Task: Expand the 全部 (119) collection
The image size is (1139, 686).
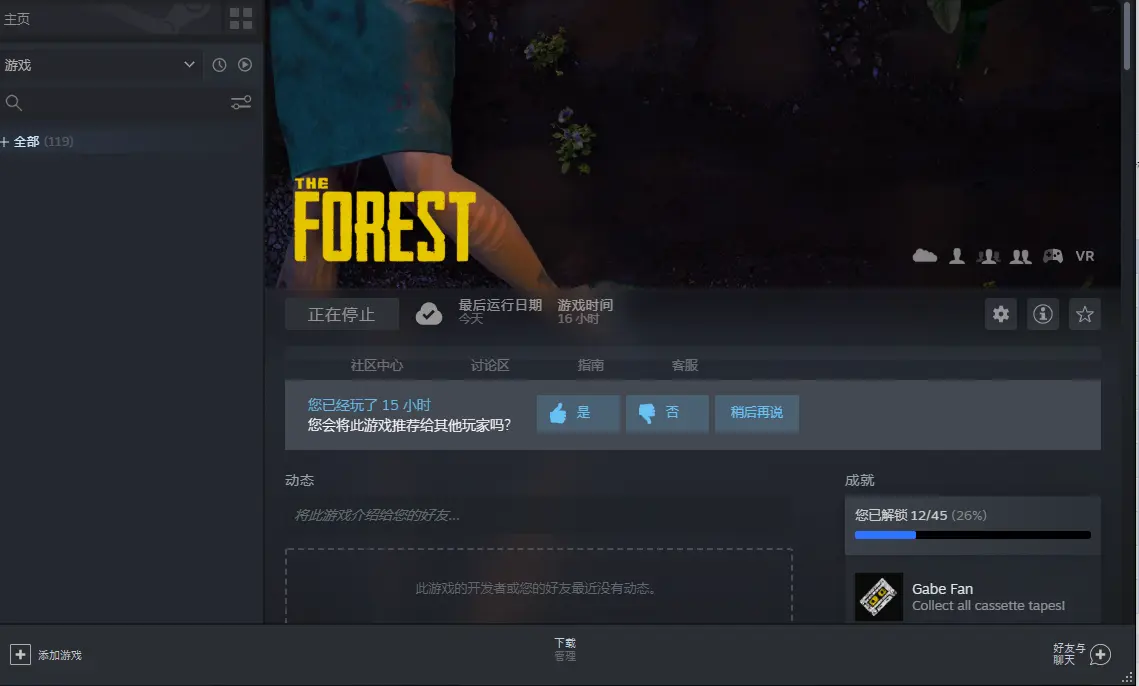Action: pyautogui.click(x=38, y=141)
